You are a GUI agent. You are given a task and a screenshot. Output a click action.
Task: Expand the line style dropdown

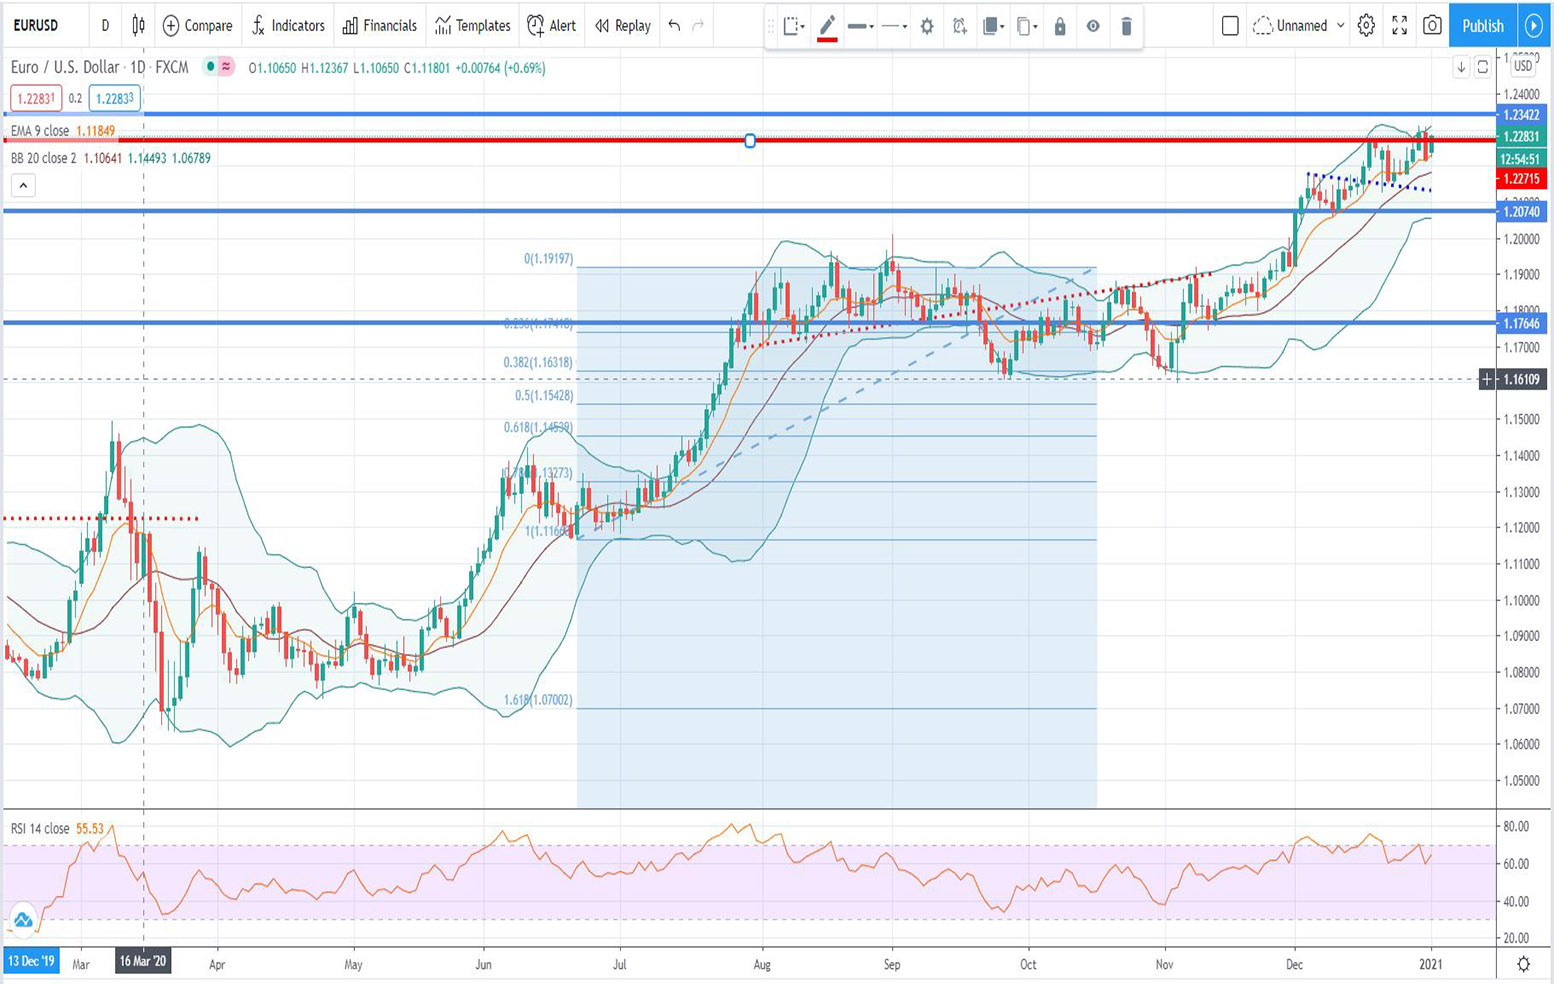[894, 26]
